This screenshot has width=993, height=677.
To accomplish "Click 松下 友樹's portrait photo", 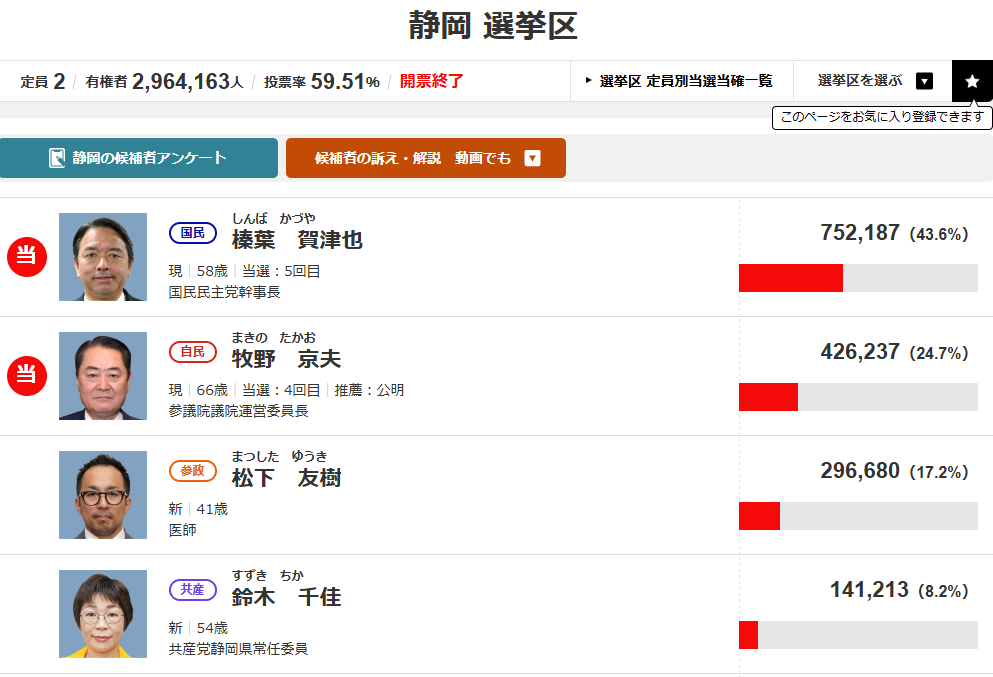I will point(103,495).
